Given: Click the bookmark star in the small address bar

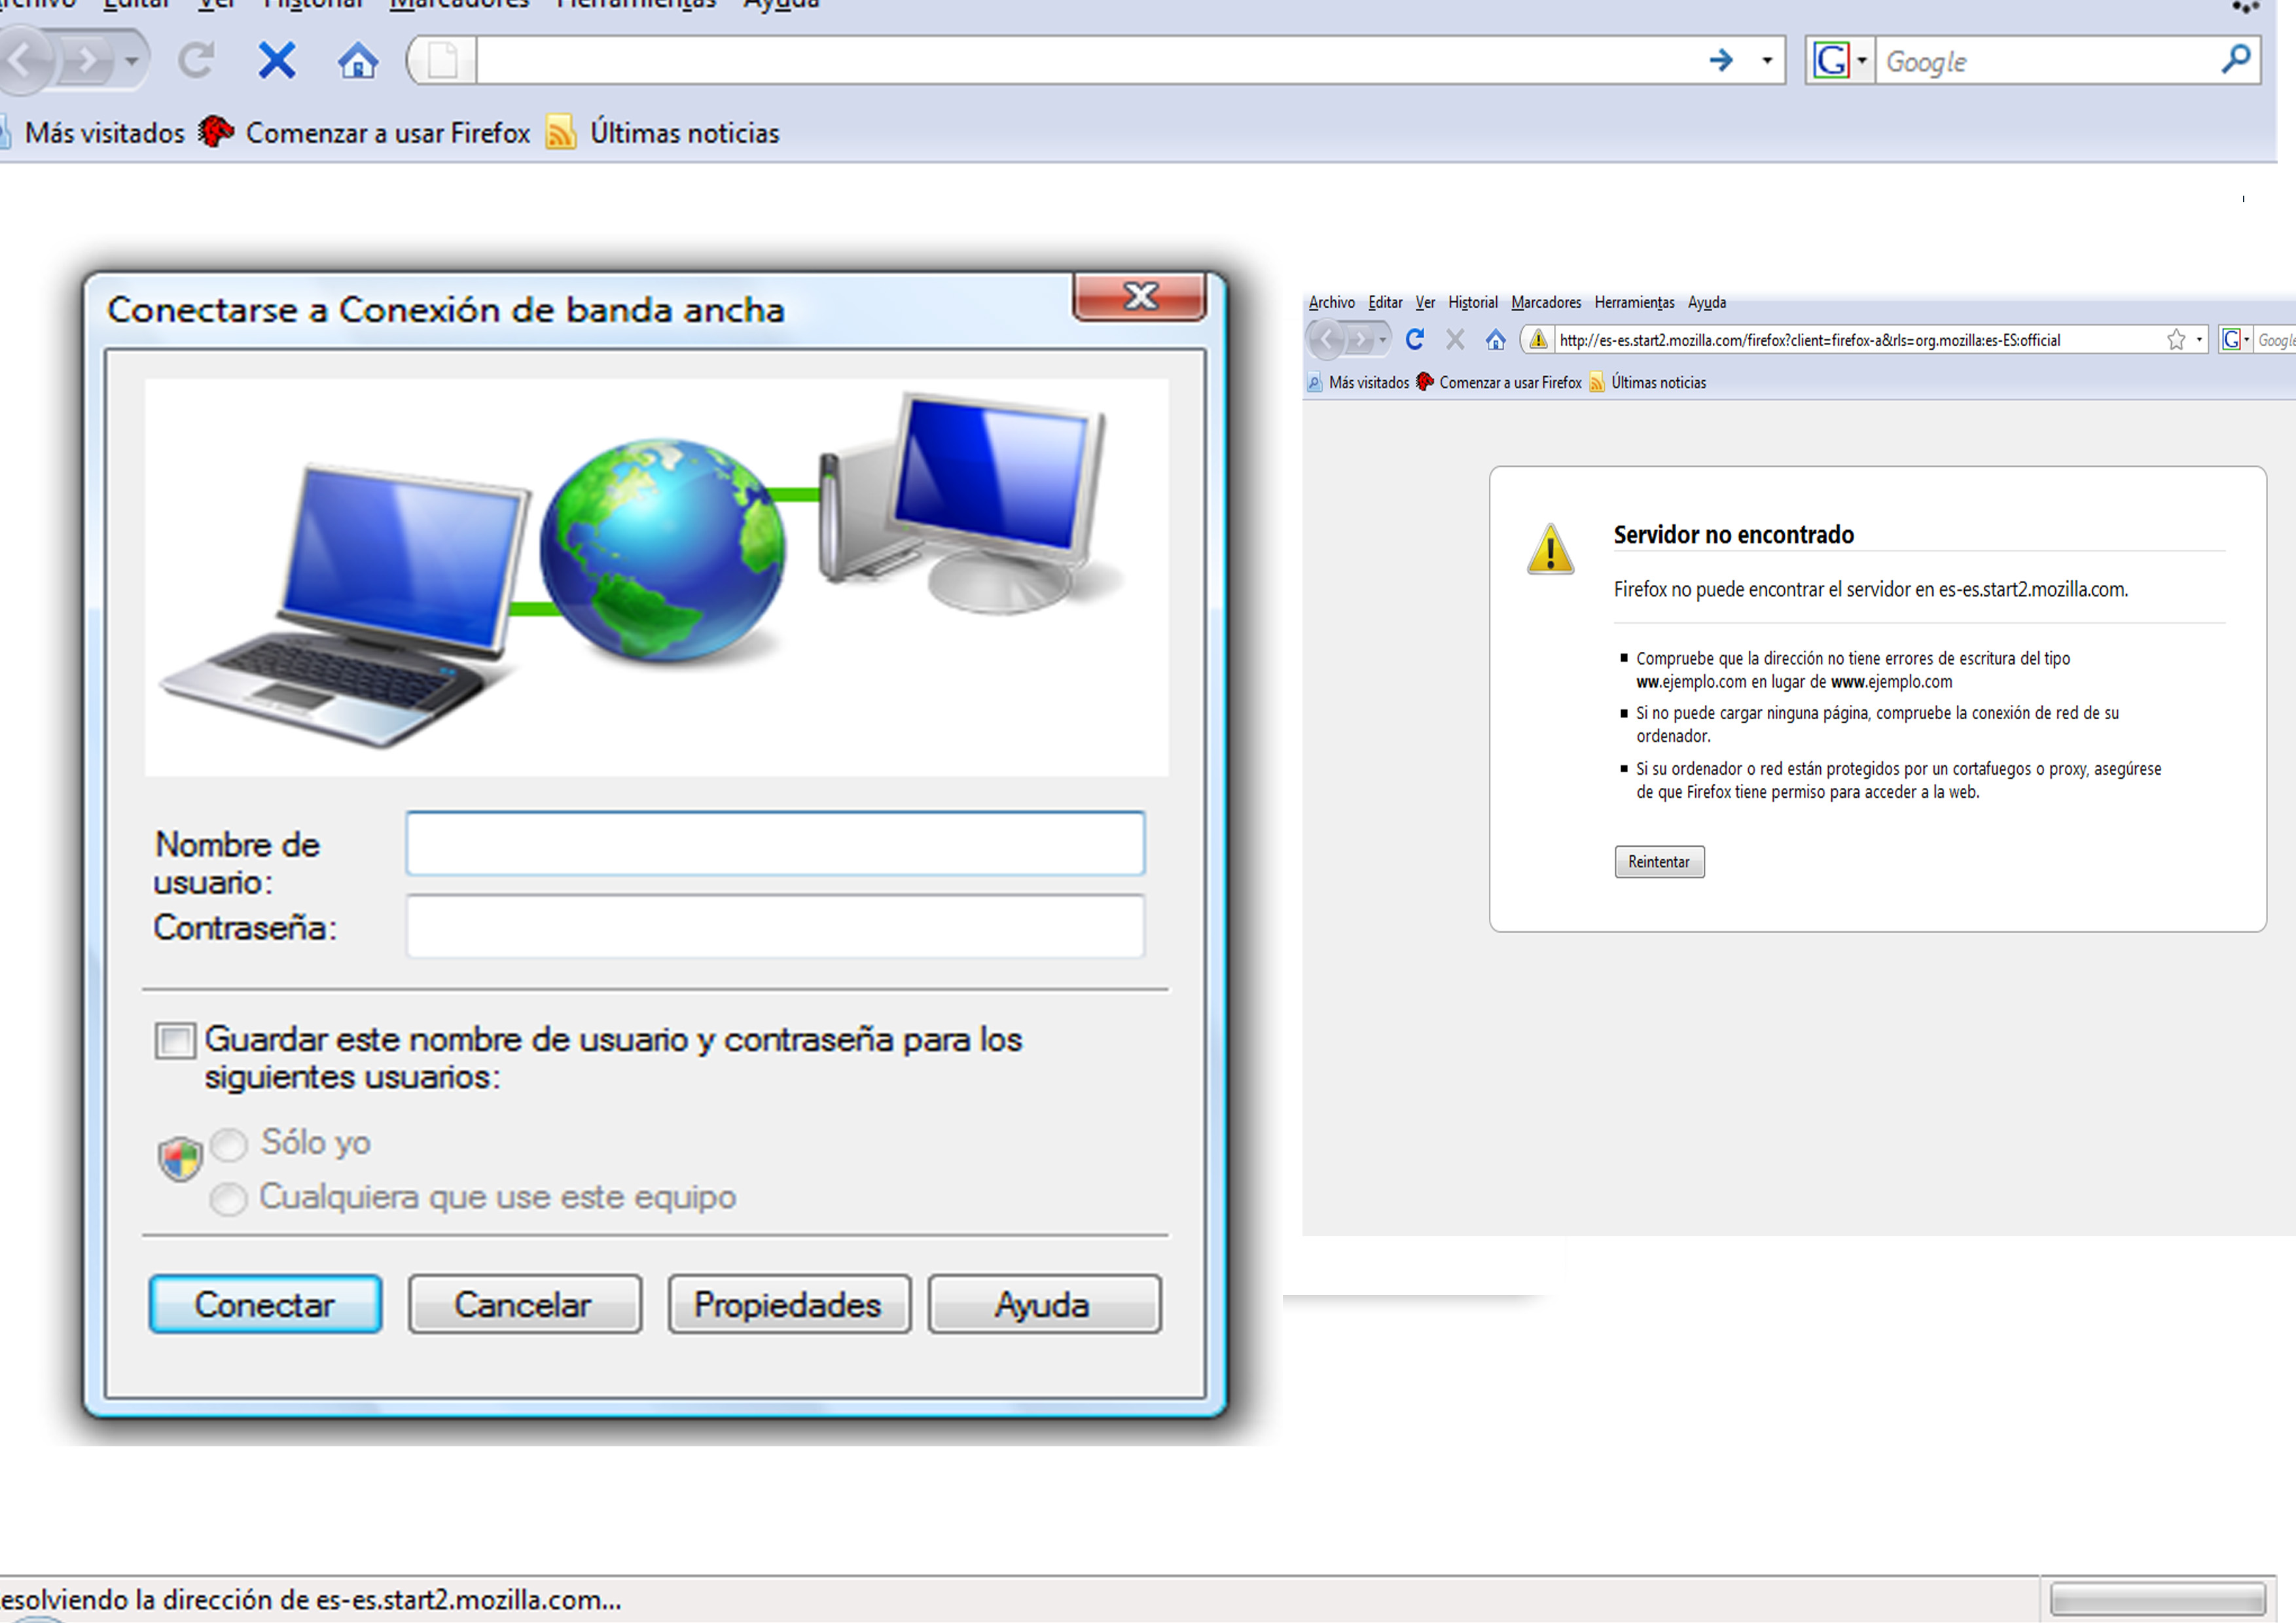Looking at the screenshot, I should 2175,340.
